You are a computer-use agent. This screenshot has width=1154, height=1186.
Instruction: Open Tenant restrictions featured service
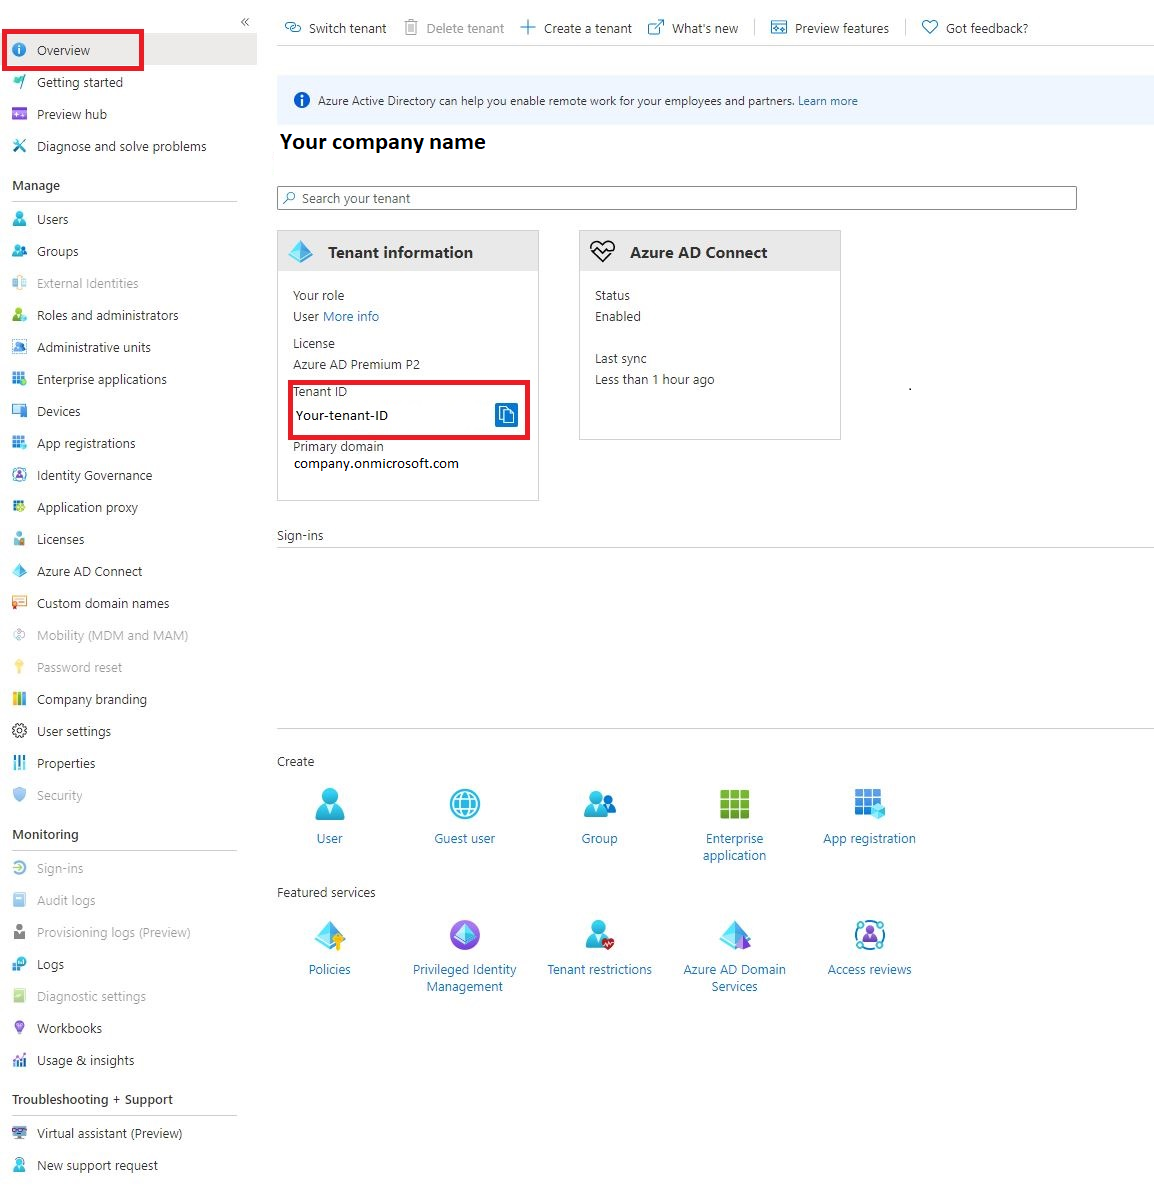tap(600, 948)
